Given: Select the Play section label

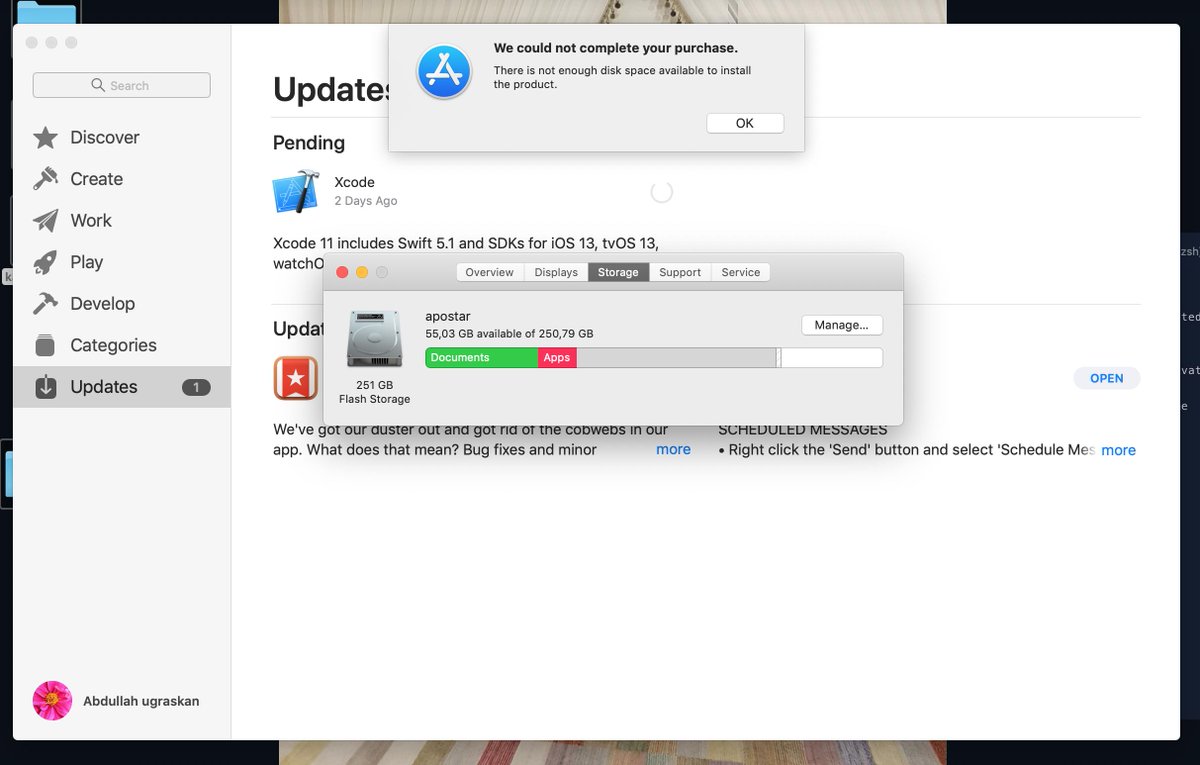Looking at the screenshot, I should tap(87, 262).
